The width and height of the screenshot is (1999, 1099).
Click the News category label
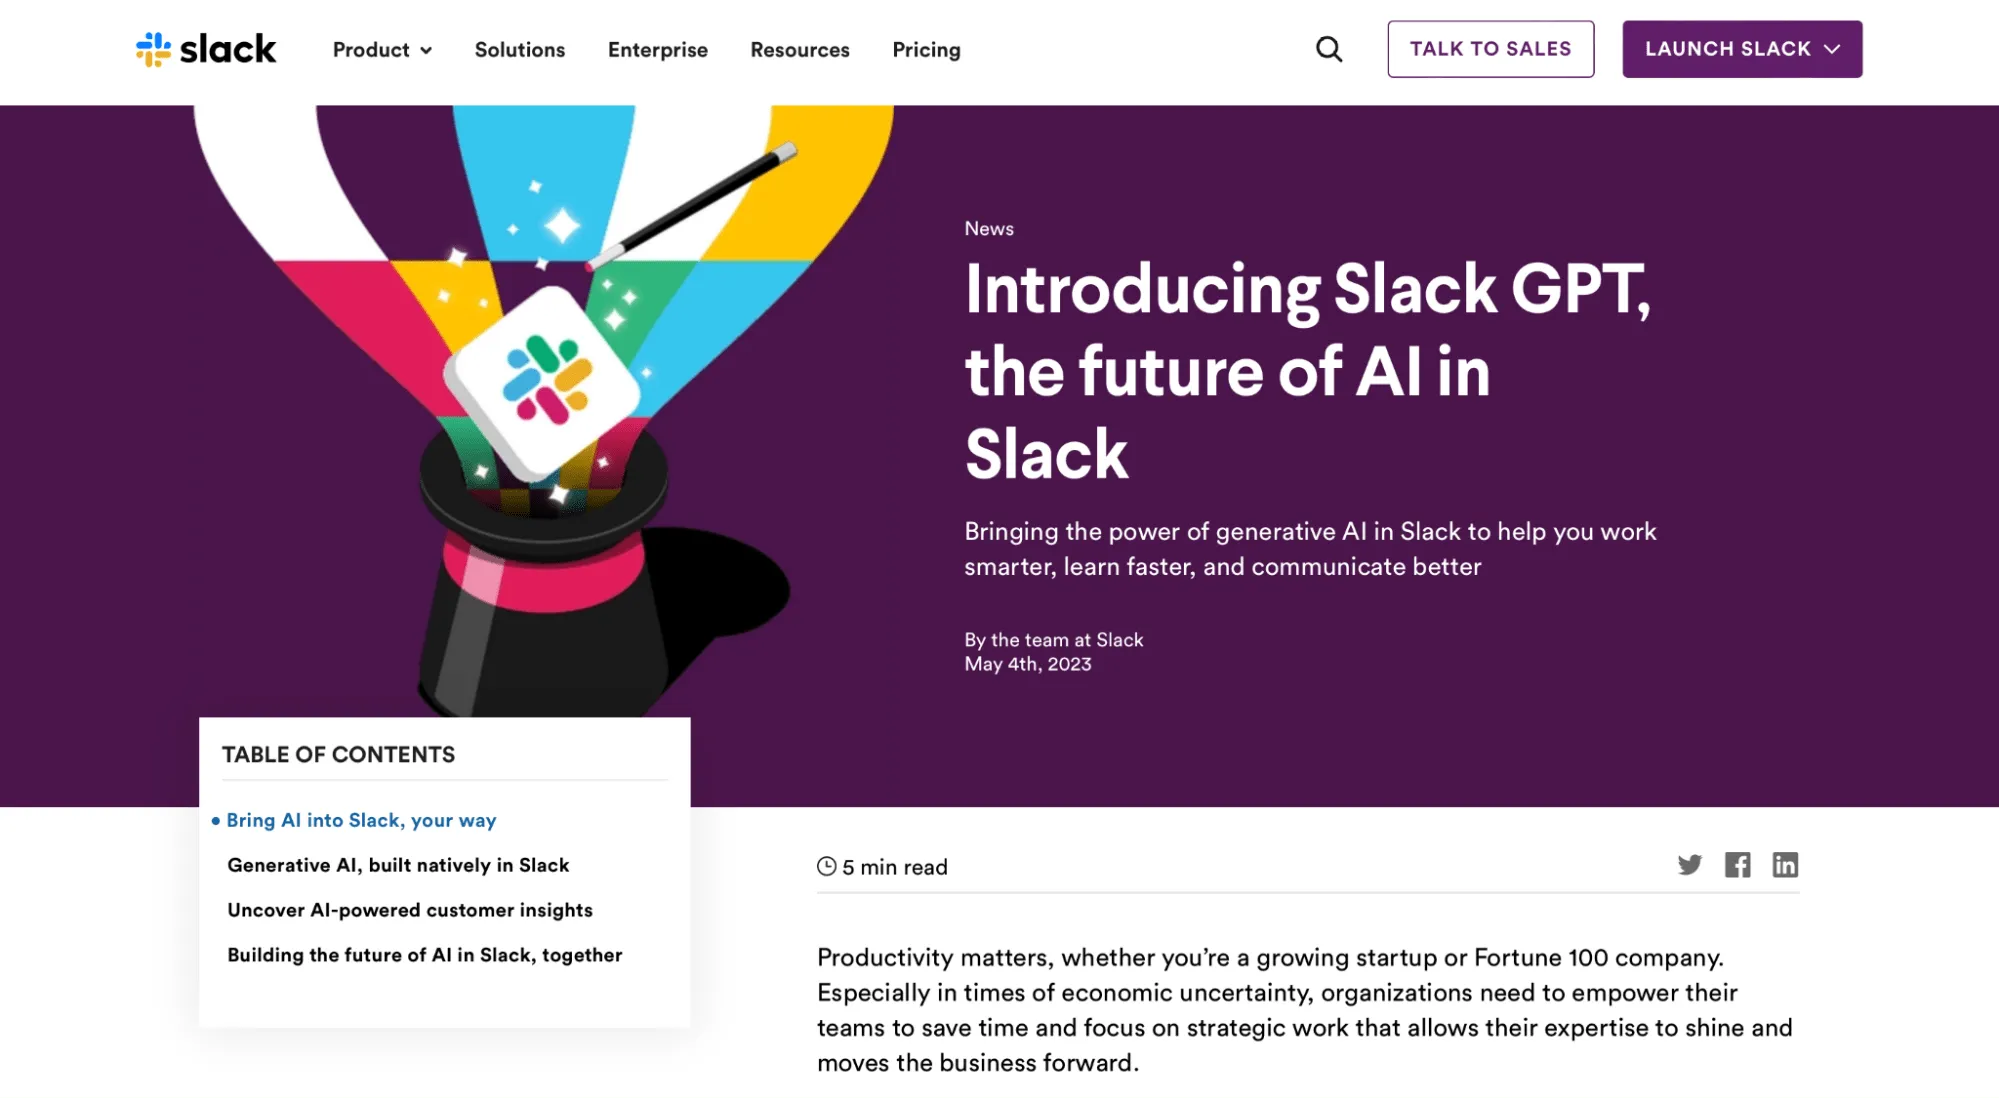(989, 228)
